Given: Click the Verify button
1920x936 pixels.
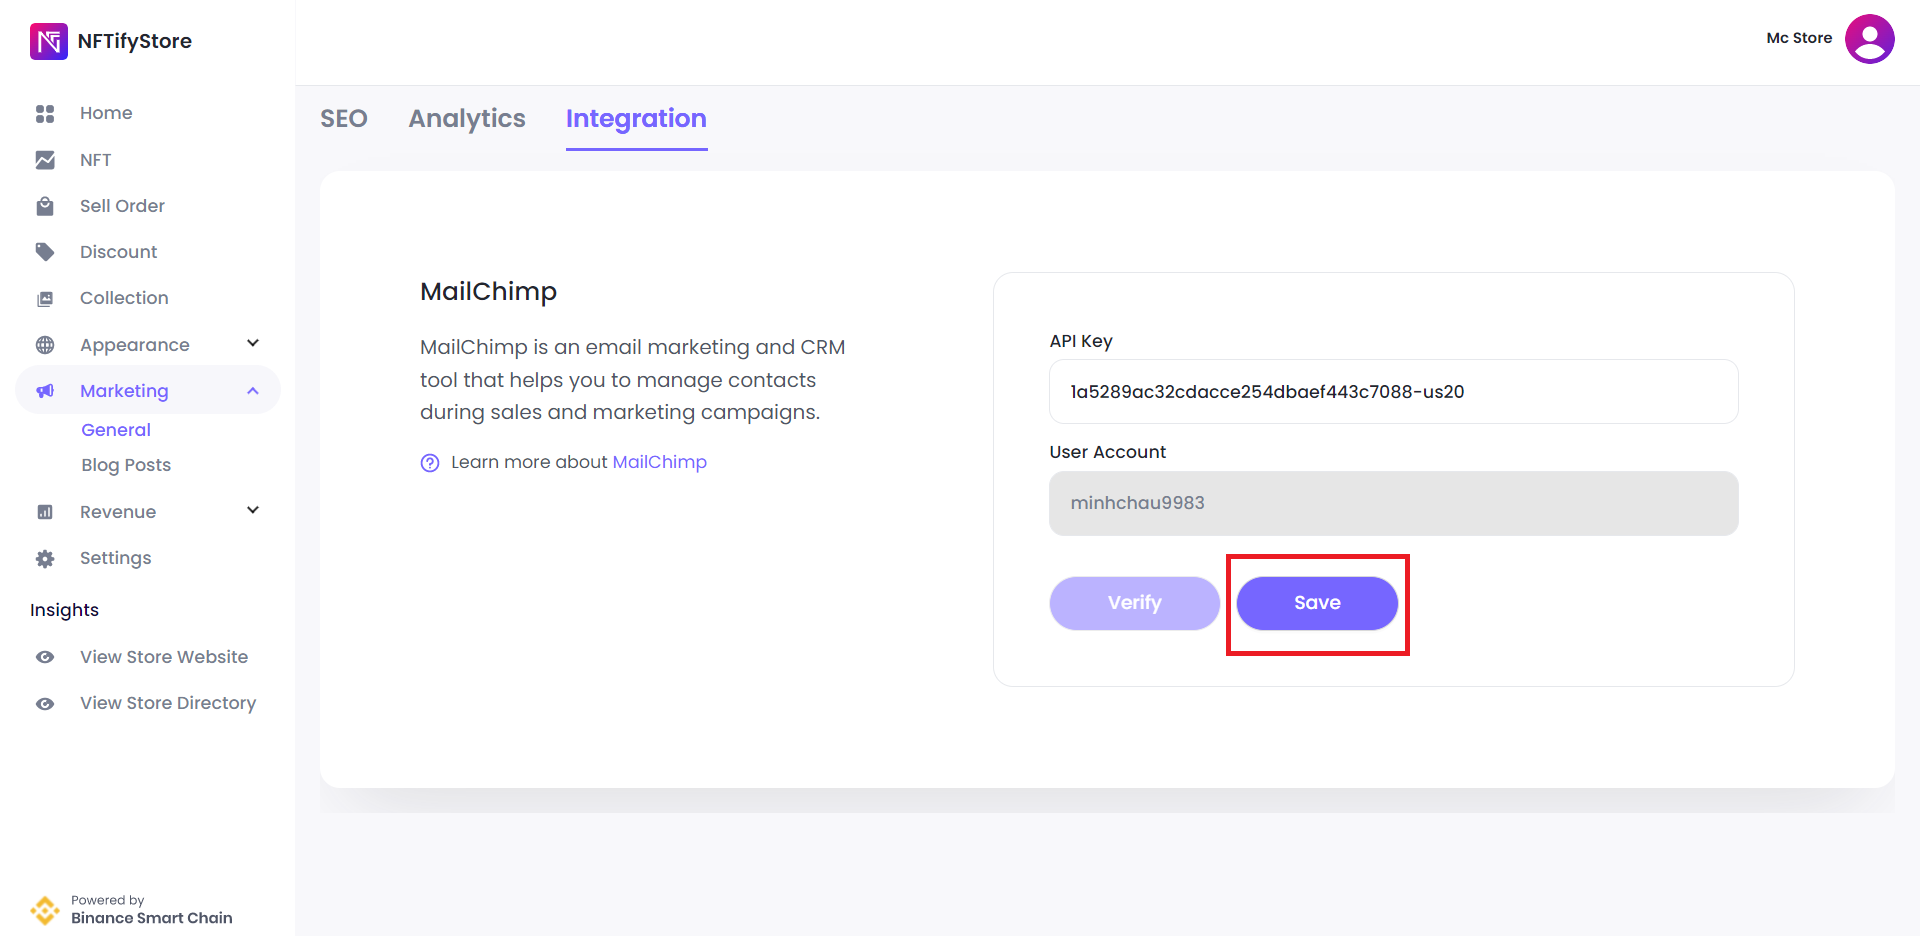Looking at the screenshot, I should click(x=1134, y=603).
